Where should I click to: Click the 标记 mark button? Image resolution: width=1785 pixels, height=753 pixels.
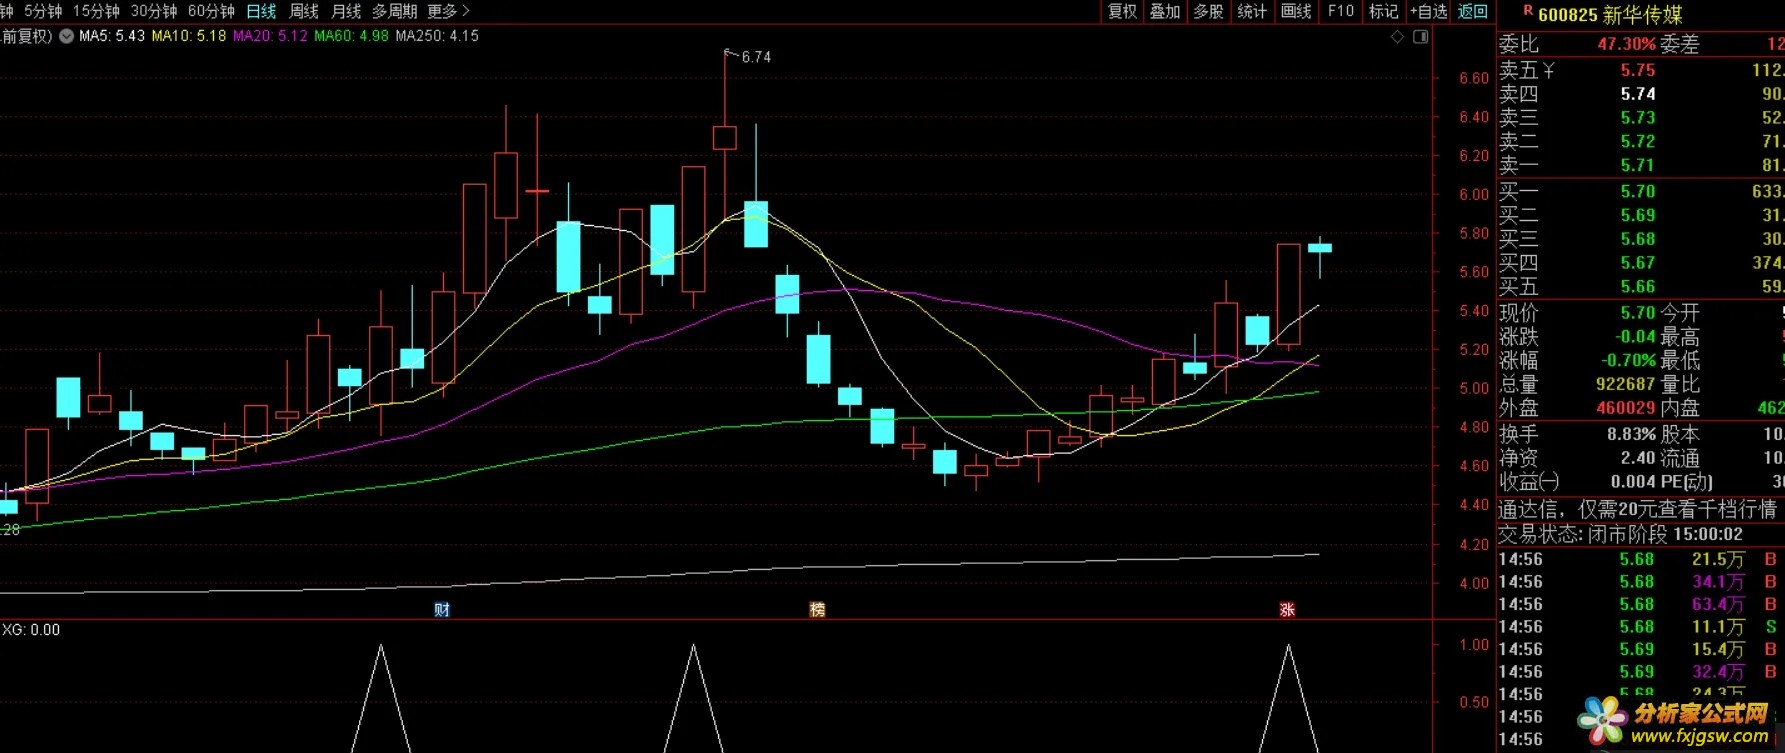click(x=1383, y=11)
